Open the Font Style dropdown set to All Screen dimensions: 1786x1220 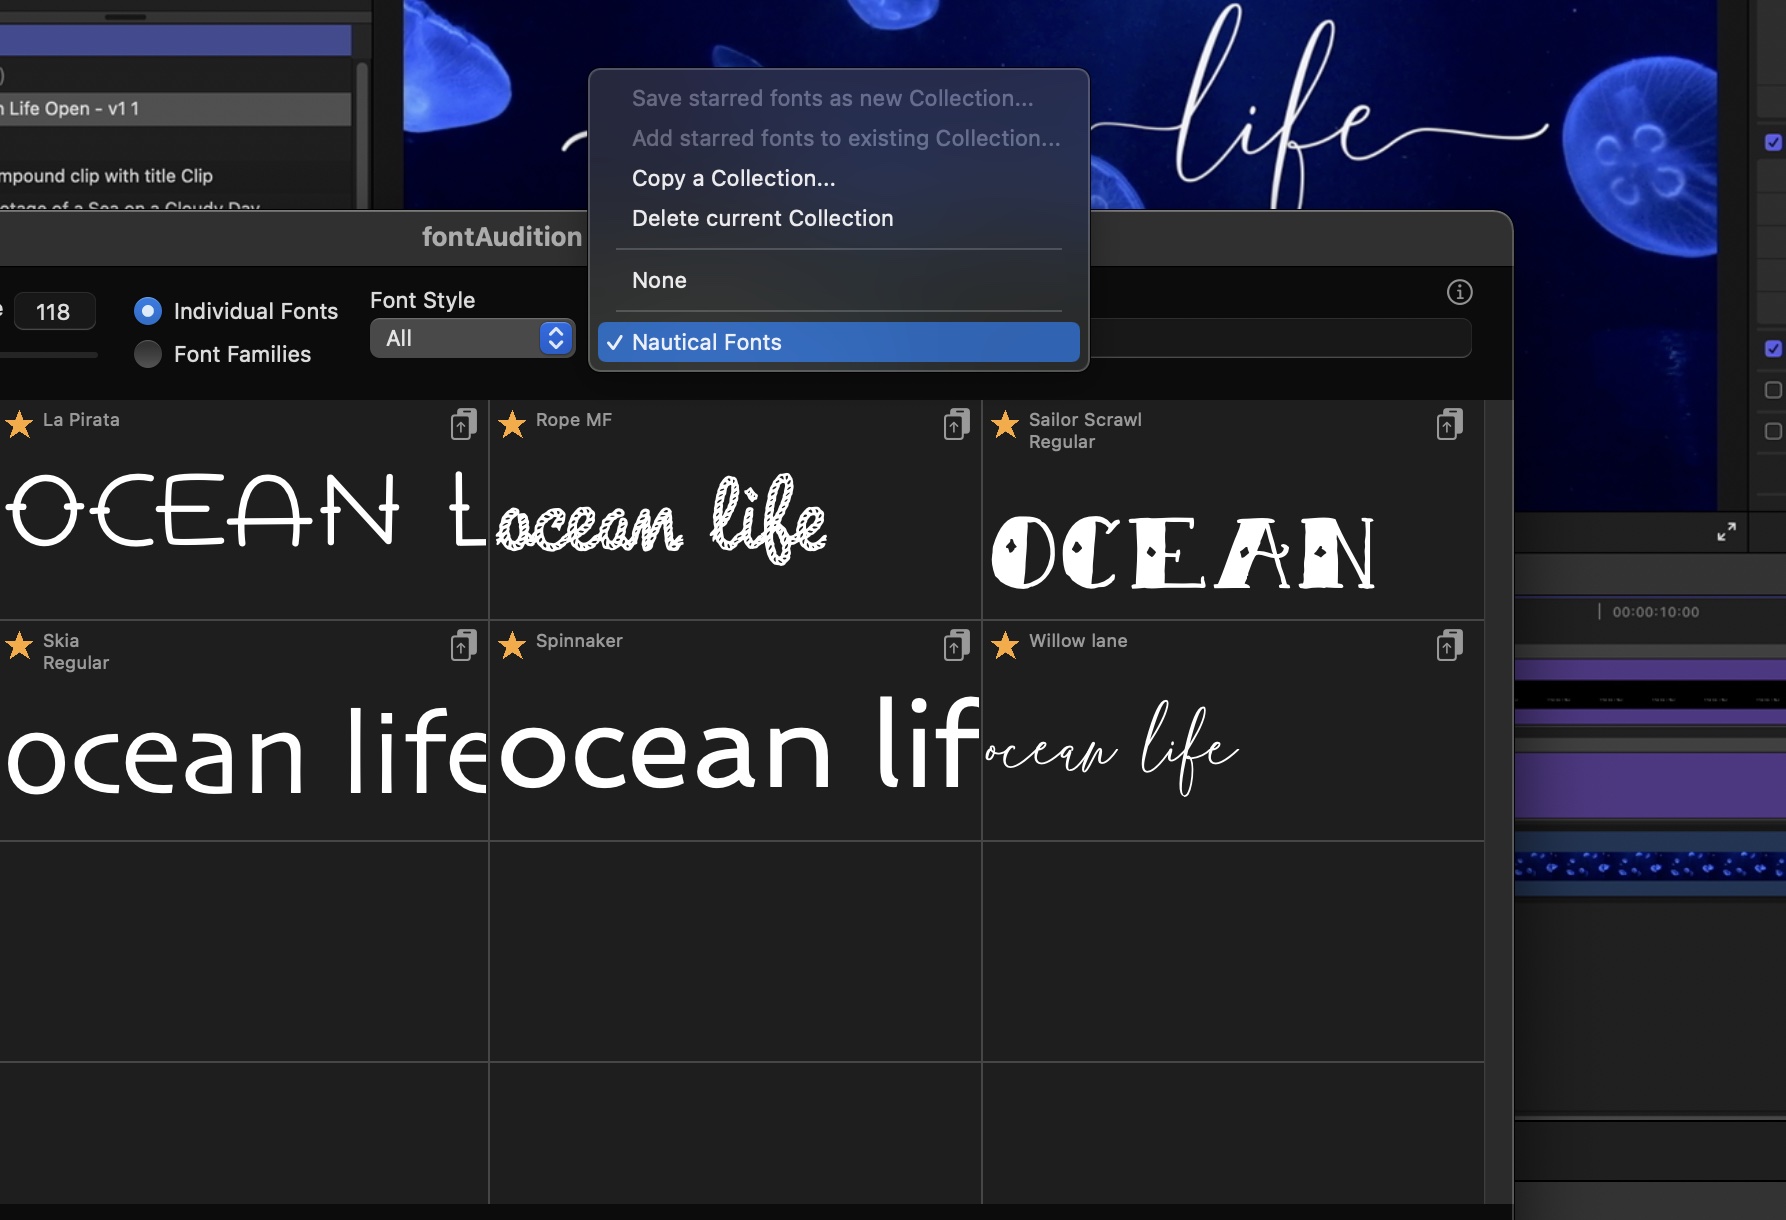click(472, 338)
